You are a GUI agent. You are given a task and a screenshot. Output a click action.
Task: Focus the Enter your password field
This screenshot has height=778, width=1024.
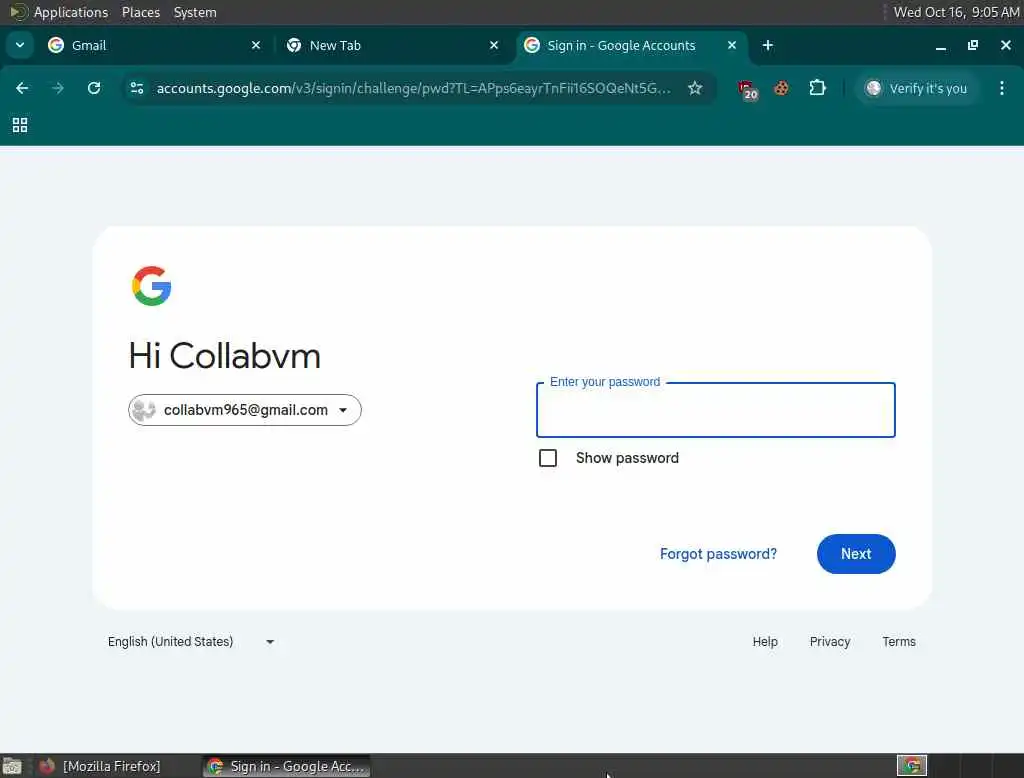(x=716, y=410)
